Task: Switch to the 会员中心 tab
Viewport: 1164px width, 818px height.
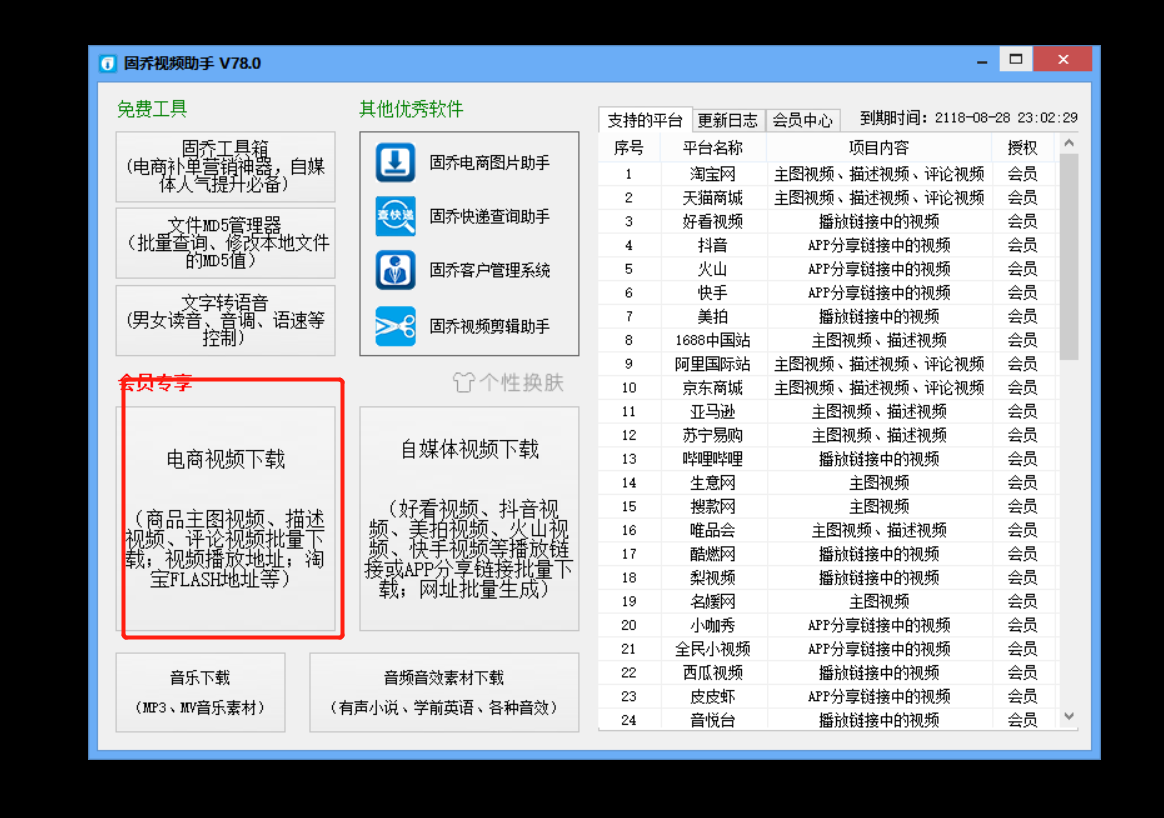Action: 802,120
